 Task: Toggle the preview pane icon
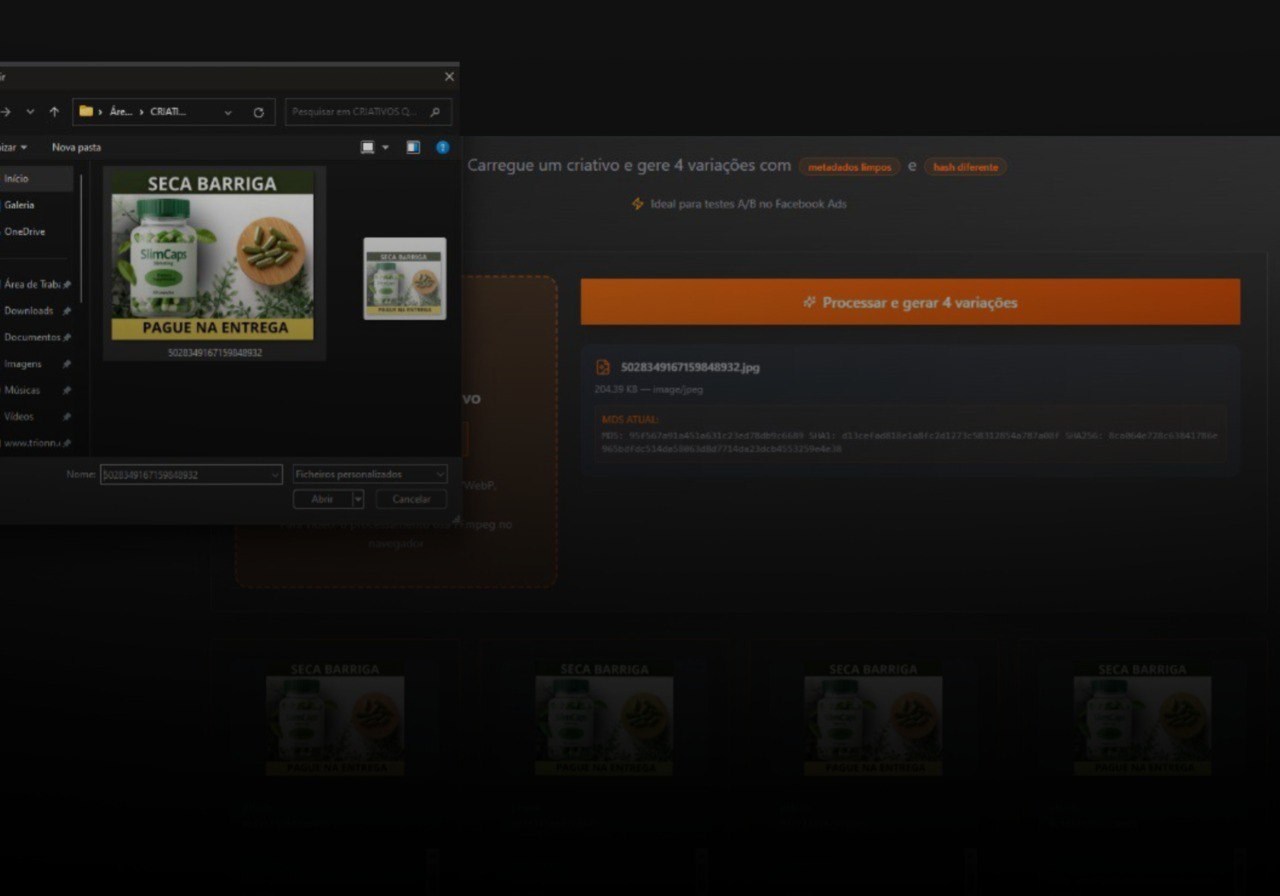(413, 147)
